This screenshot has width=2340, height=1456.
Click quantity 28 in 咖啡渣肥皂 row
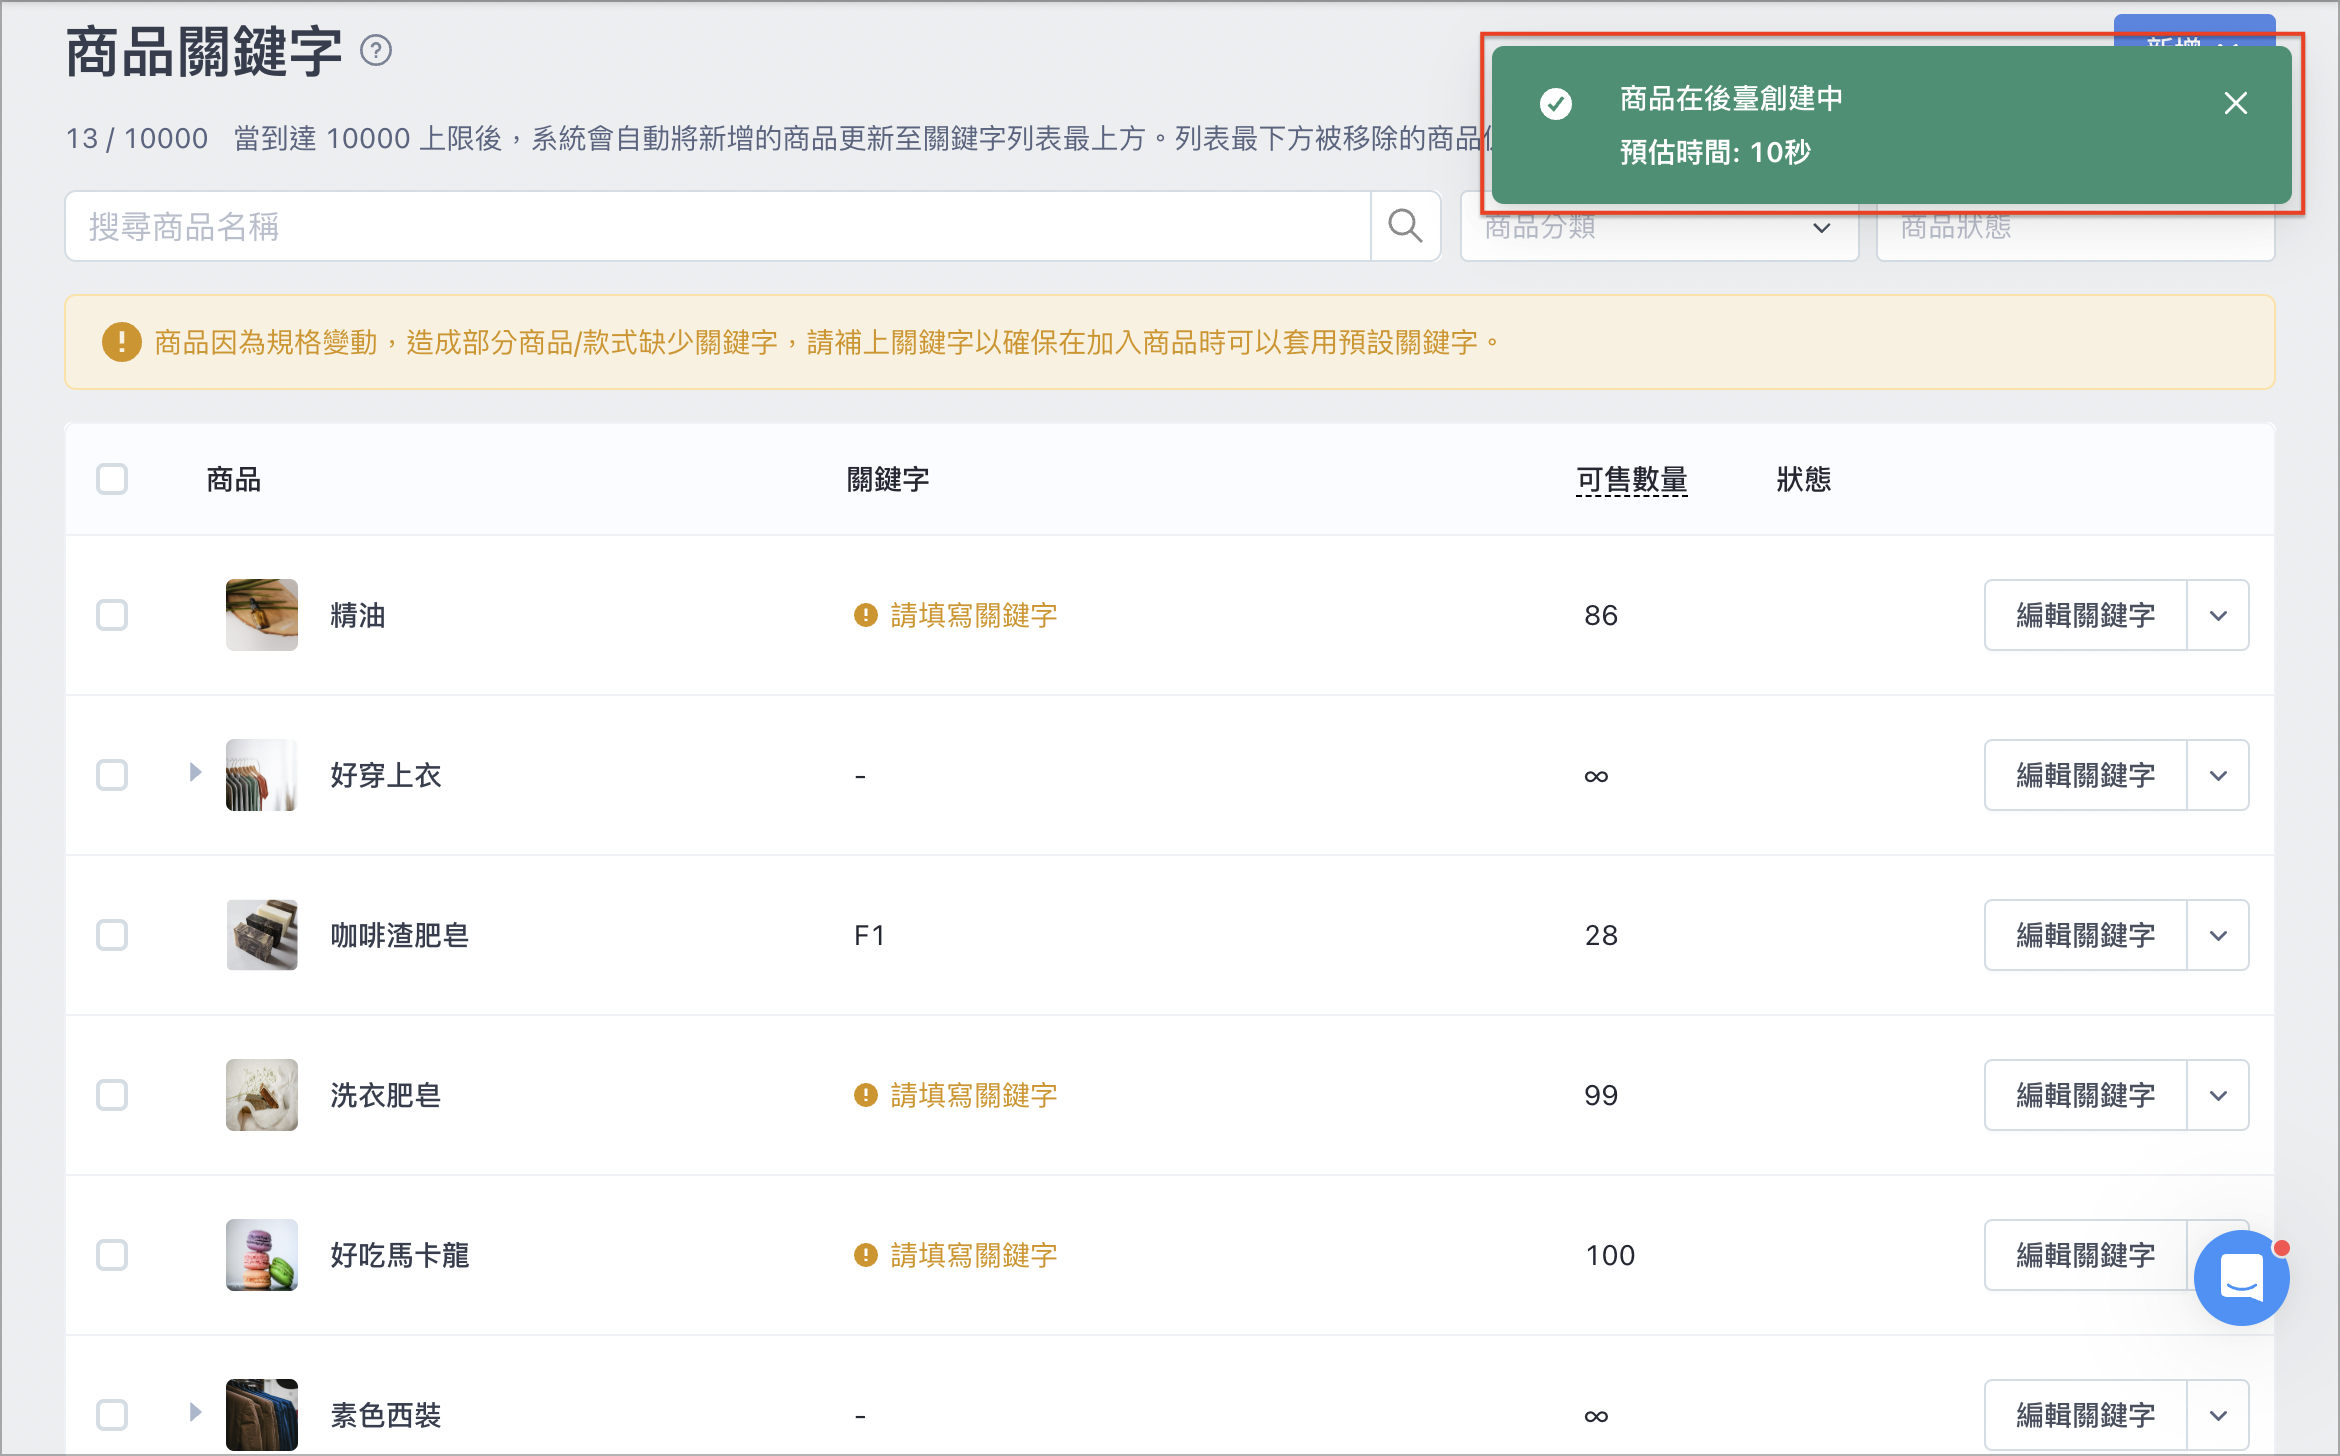(x=1601, y=935)
